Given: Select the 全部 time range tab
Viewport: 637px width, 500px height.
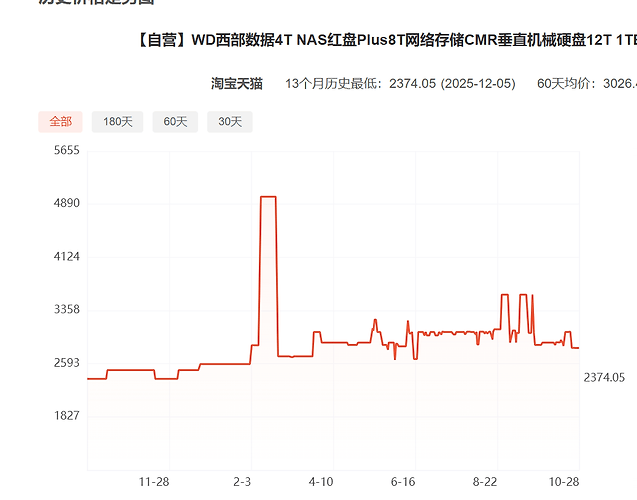Looking at the screenshot, I should pyautogui.click(x=60, y=121).
